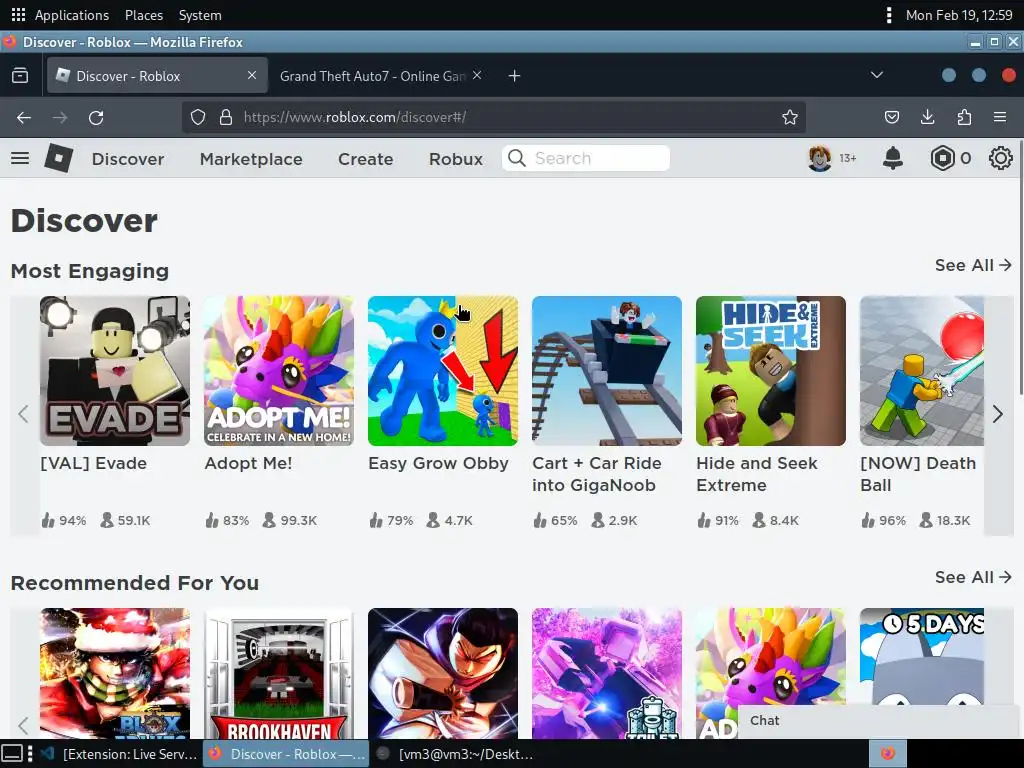Image resolution: width=1024 pixels, height=768 pixels.
Task: Click the Roblox search field
Action: tap(586, 158)
